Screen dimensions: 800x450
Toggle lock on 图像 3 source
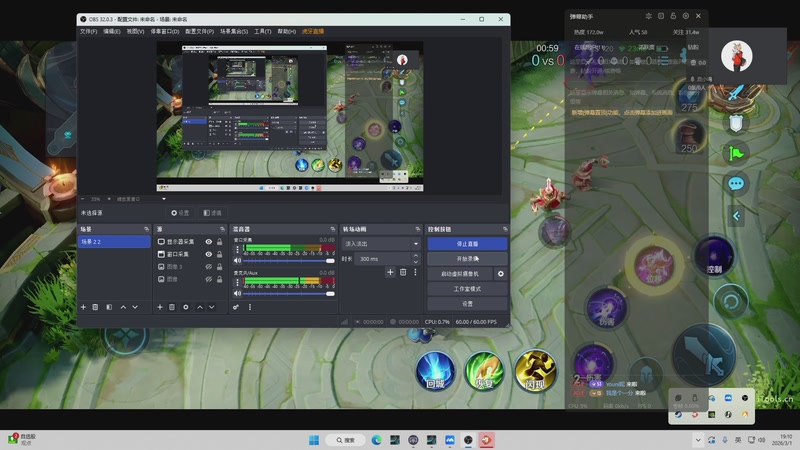tap(219, 267)
